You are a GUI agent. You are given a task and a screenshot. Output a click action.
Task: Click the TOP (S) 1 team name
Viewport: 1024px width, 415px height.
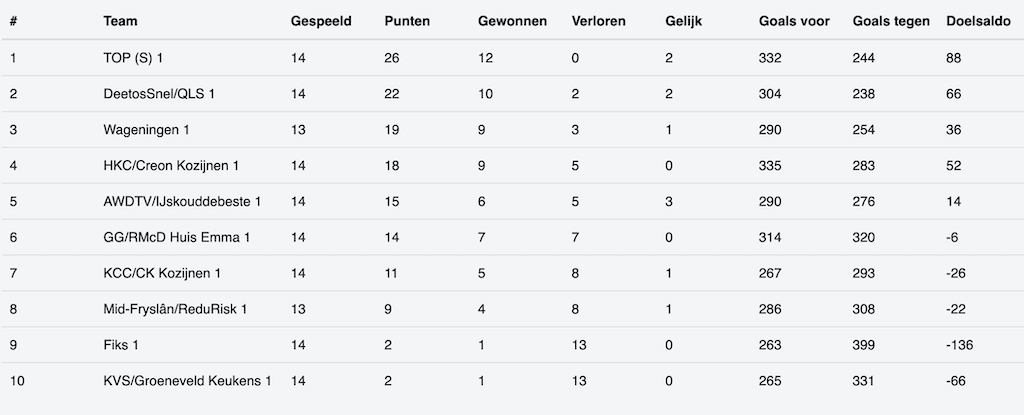point(133,58)
